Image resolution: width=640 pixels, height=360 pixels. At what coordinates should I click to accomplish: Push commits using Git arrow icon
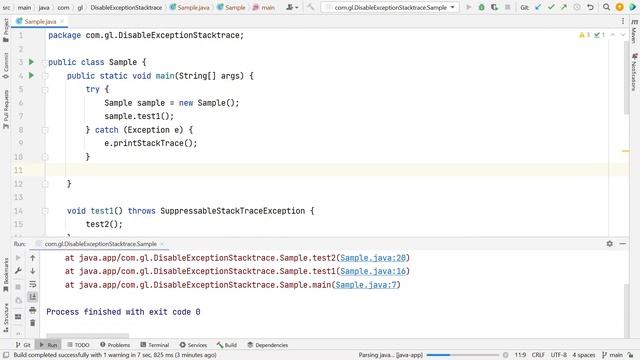click(x=564, y=7)
